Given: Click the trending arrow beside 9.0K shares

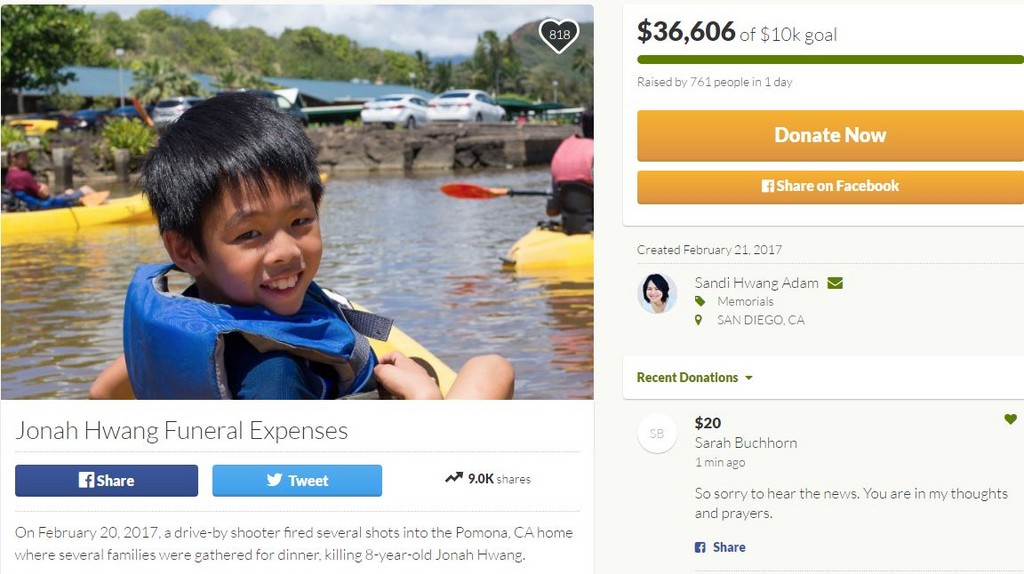Looking at the screenshot, I should 453,479.
